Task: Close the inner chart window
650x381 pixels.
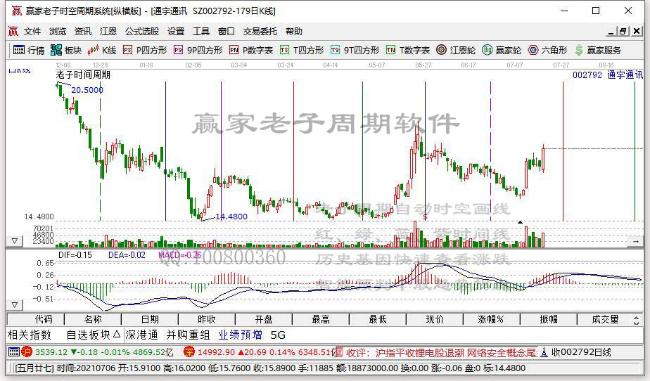Action: tap(637, 31)
